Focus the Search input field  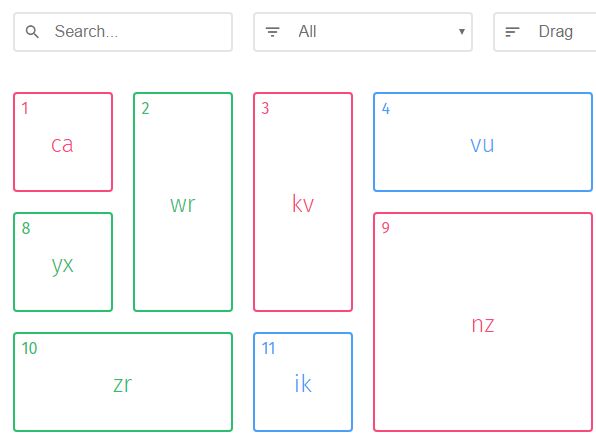123,32
